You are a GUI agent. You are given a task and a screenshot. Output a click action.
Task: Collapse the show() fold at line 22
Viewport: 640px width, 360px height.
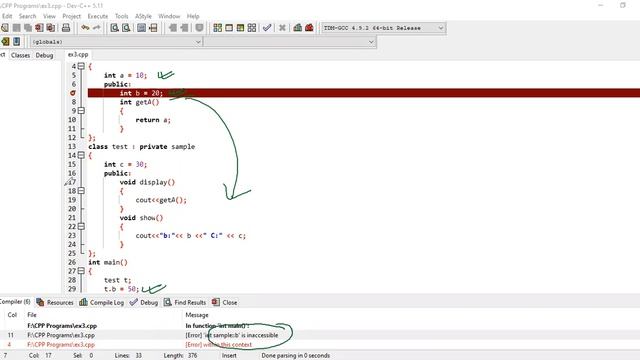tap(81, 226)
